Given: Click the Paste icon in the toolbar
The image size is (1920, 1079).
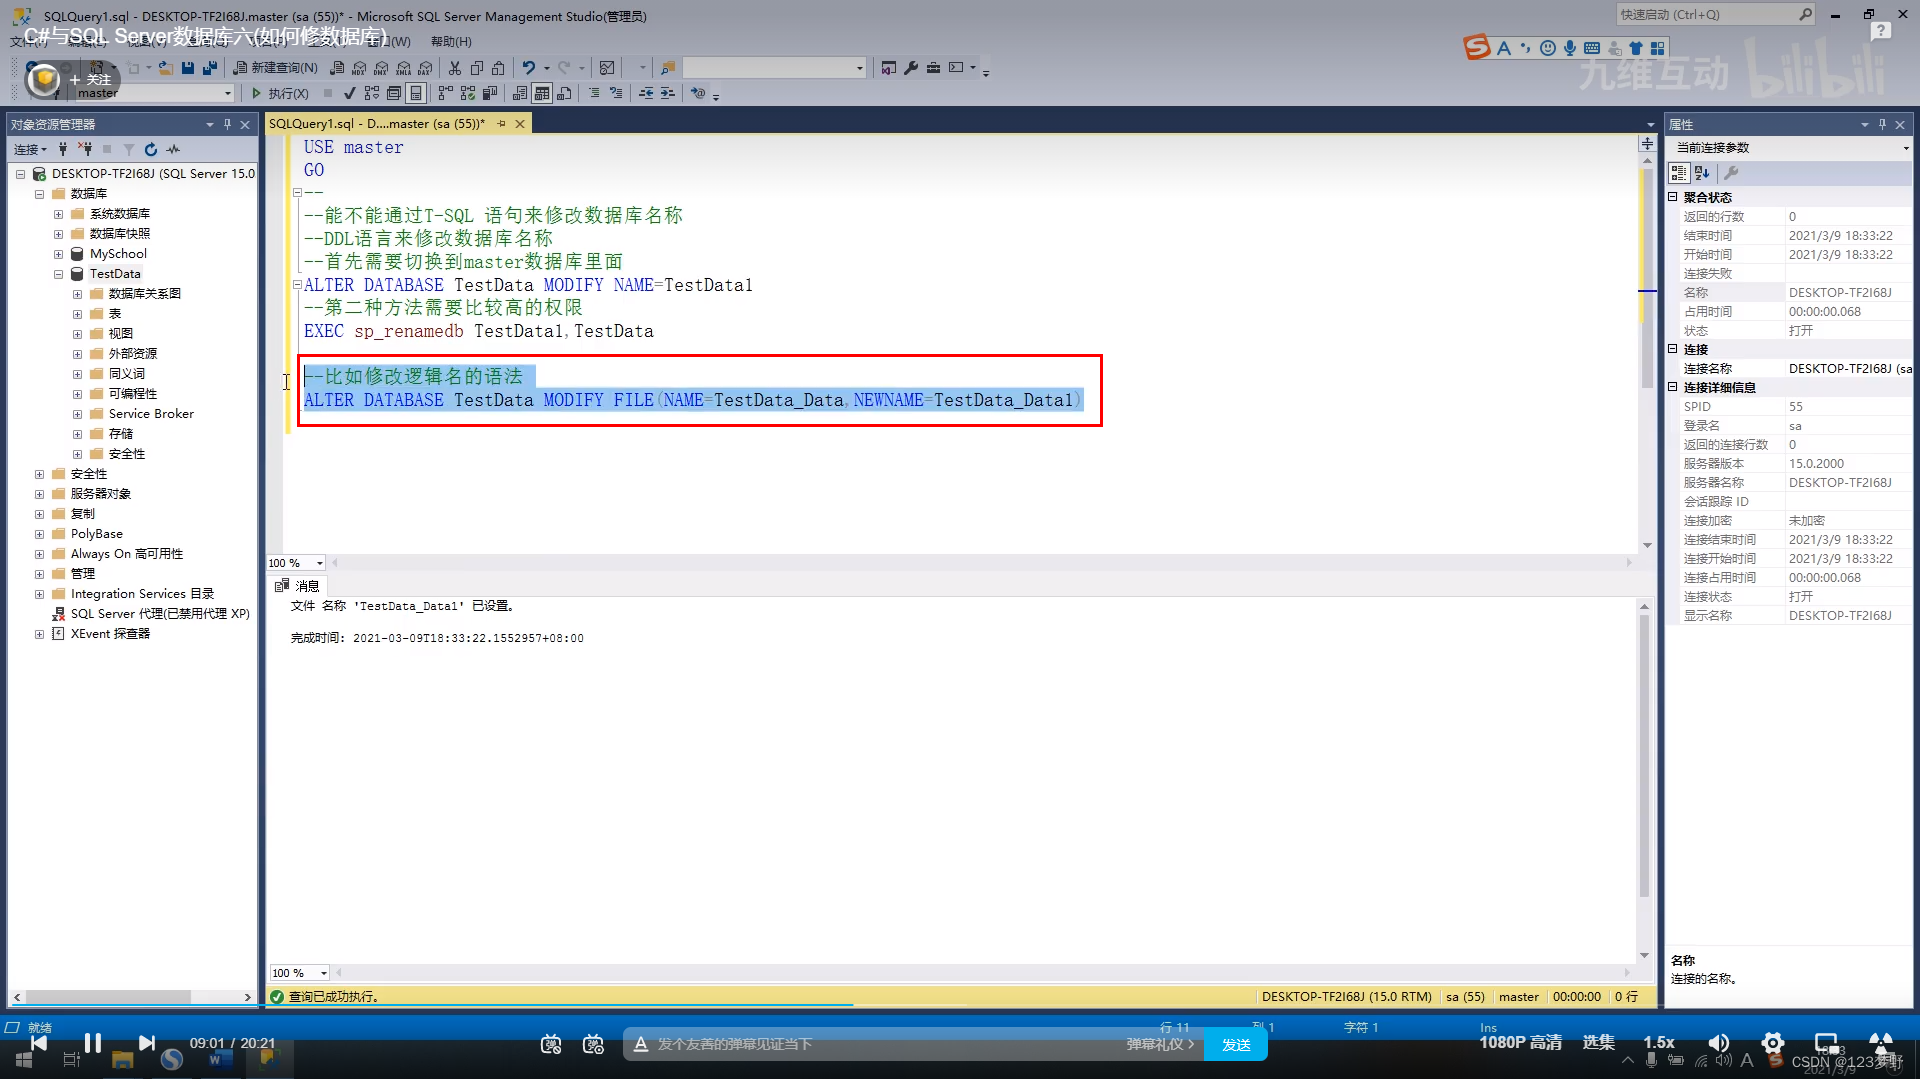Looking at the screenshot, I should point(498,68).
